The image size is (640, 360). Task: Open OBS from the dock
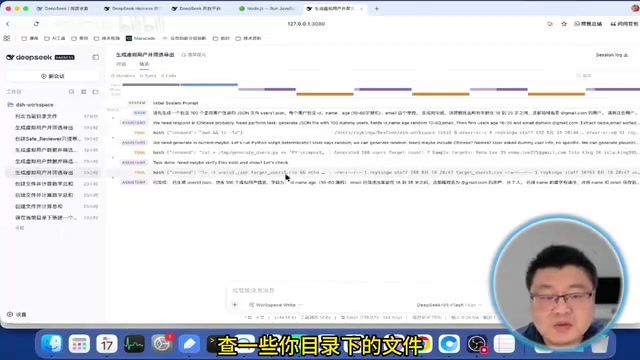477,344
